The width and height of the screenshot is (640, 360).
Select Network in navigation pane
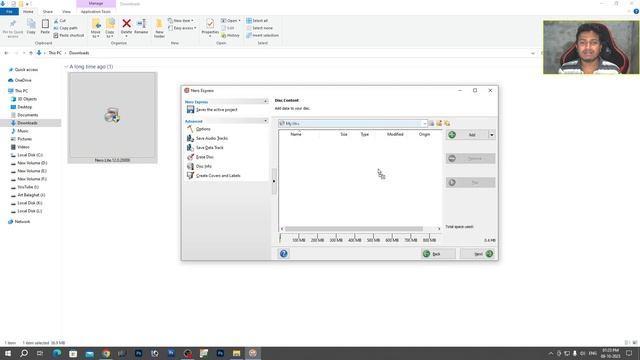22,222
